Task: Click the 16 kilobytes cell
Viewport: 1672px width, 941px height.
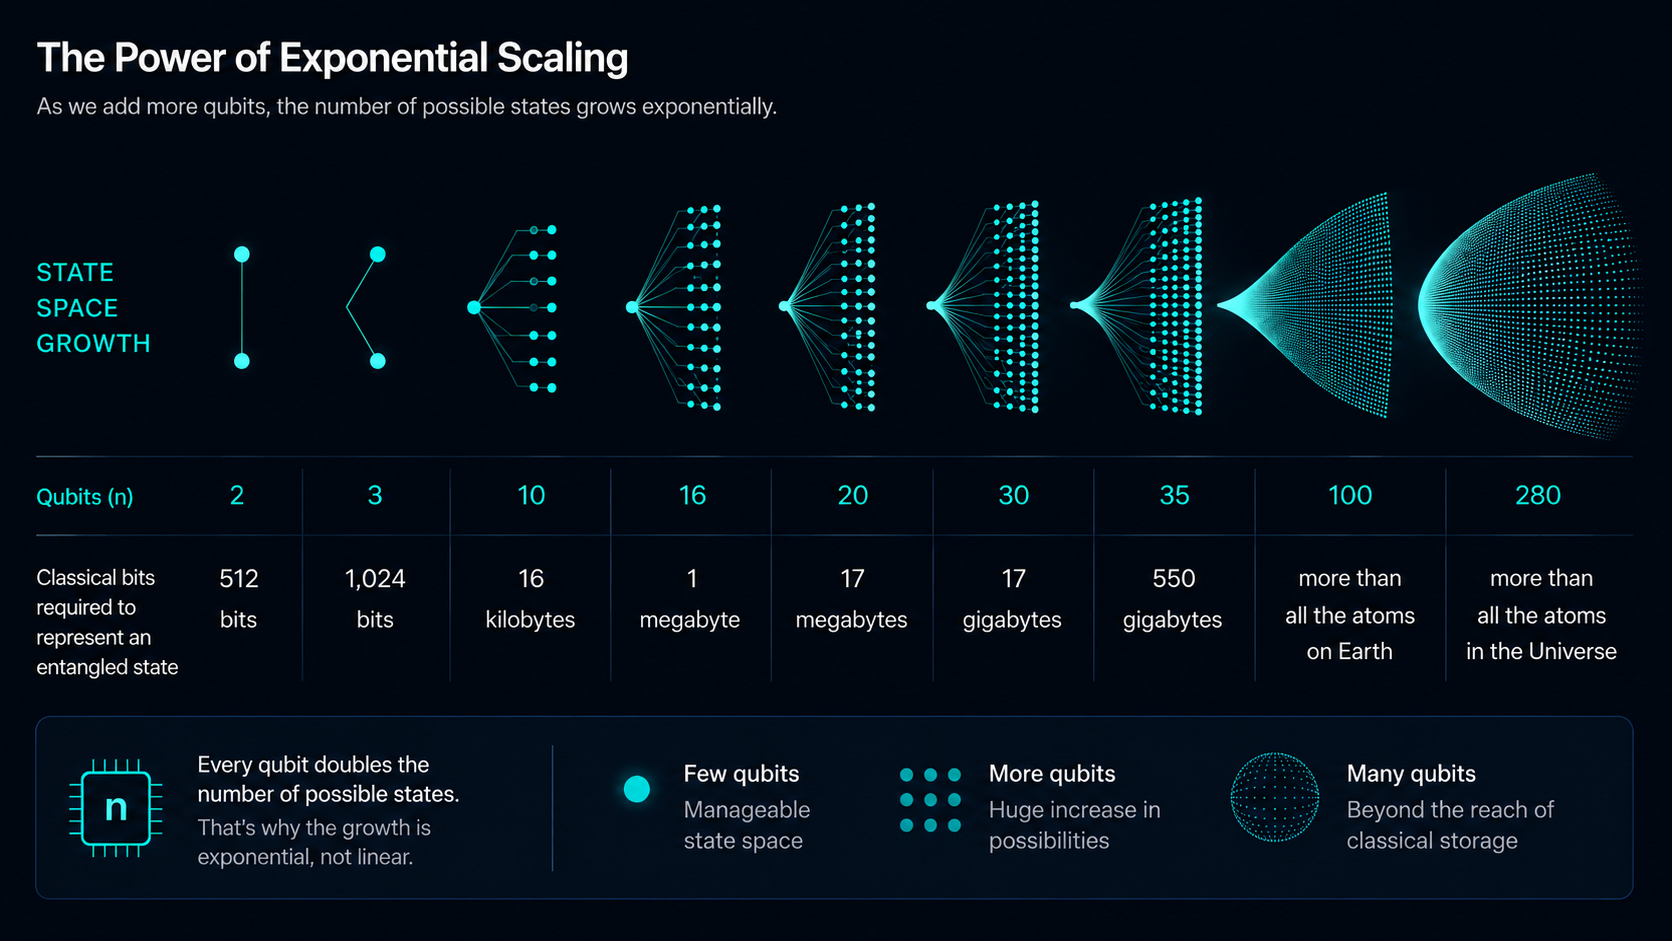Action: tap(530, 599)
